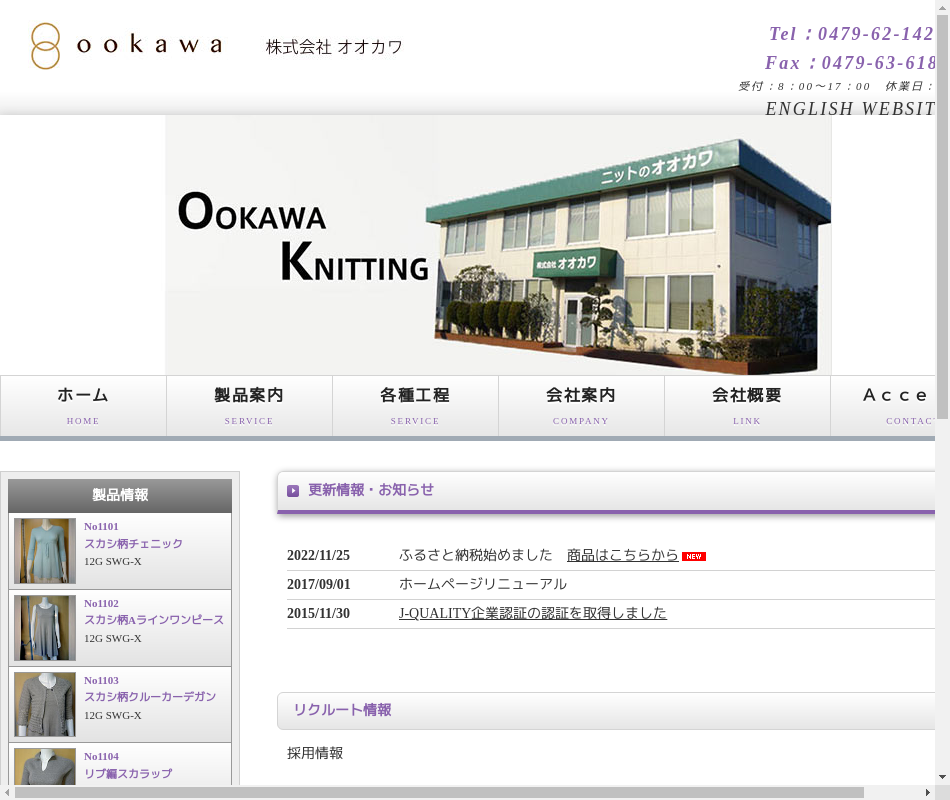Select the No1104 リブ編スカラップ product
950x800 pixels.
click(x=127, y=773)
